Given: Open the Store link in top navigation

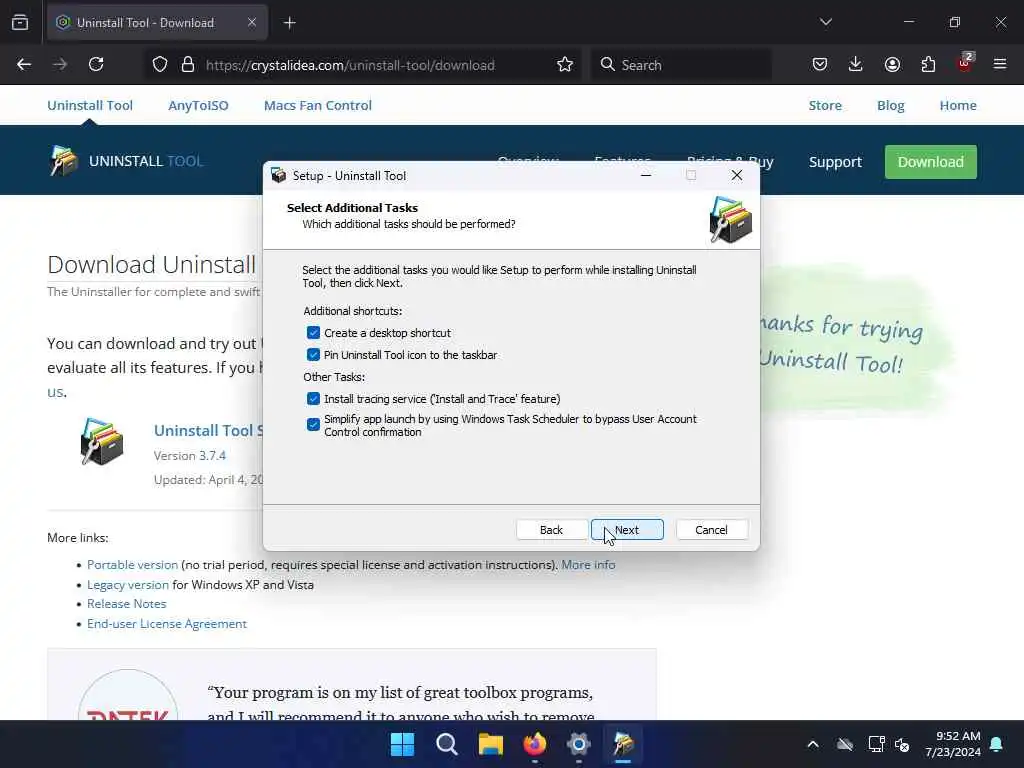Looking at the screenshot, I should click(x=825, y=105).
